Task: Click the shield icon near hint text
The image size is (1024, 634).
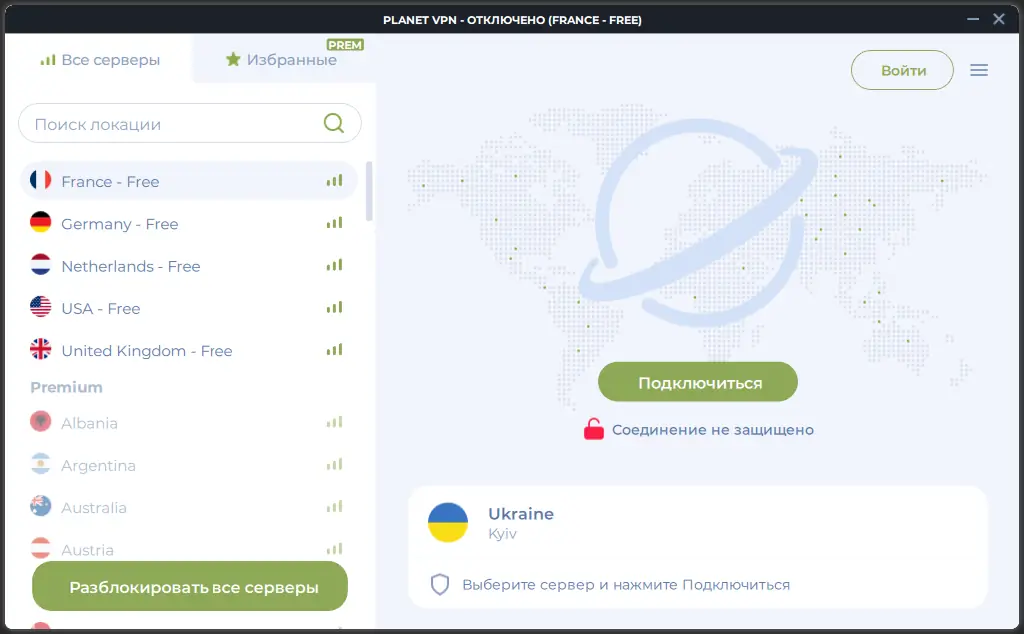Action: tap(440, 584)
